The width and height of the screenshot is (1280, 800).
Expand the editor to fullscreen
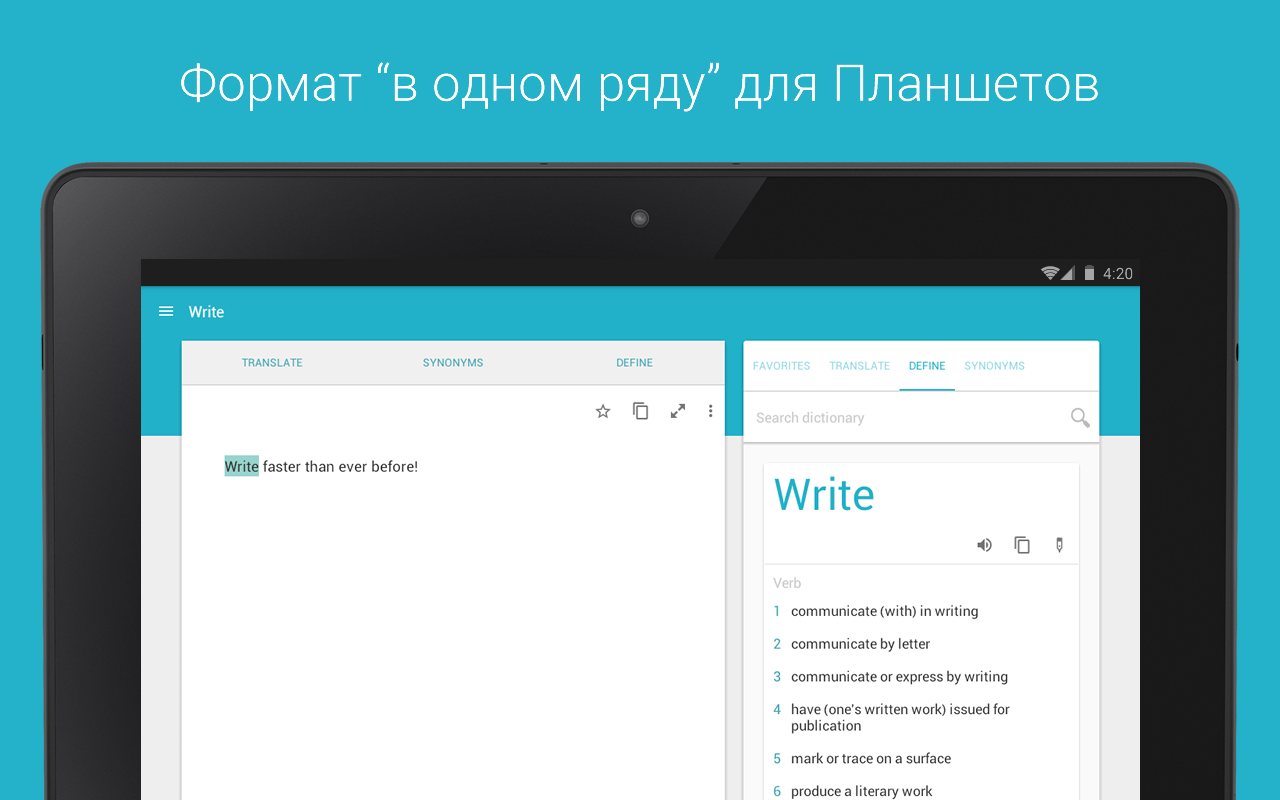[678, 411]
